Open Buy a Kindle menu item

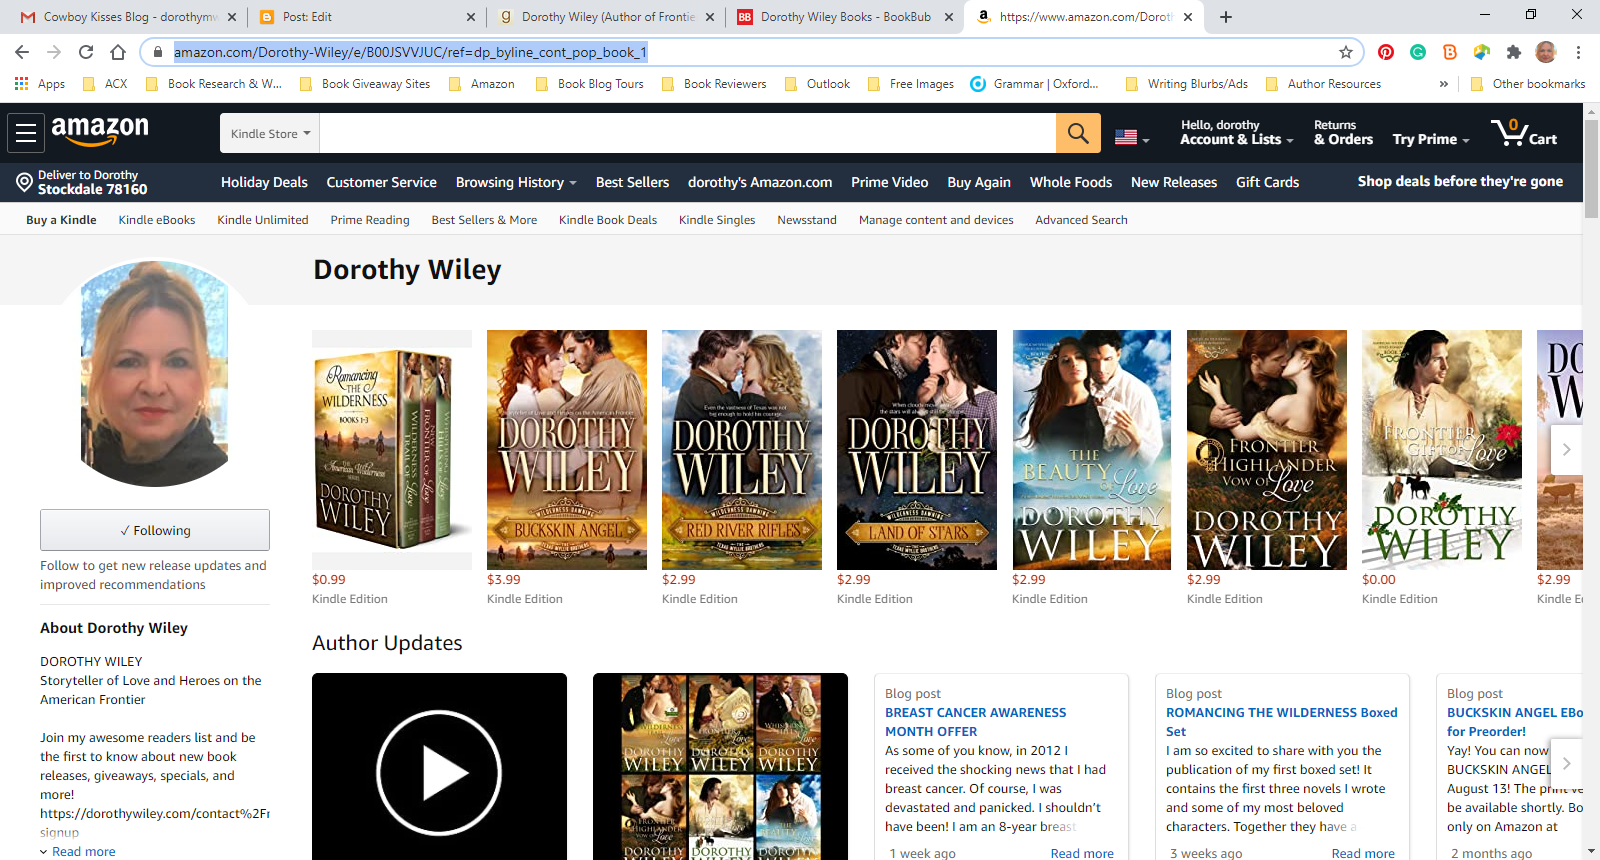pyautogui.click(x=61, y=220)
